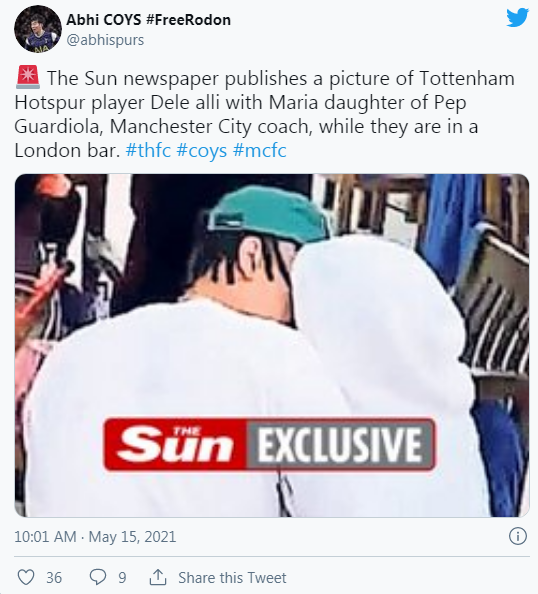Image resolution: width=538 pixels, height=594 pixels.
Task: Enlarge the tweet photo of two people
Action: click(x=272, y=345)
